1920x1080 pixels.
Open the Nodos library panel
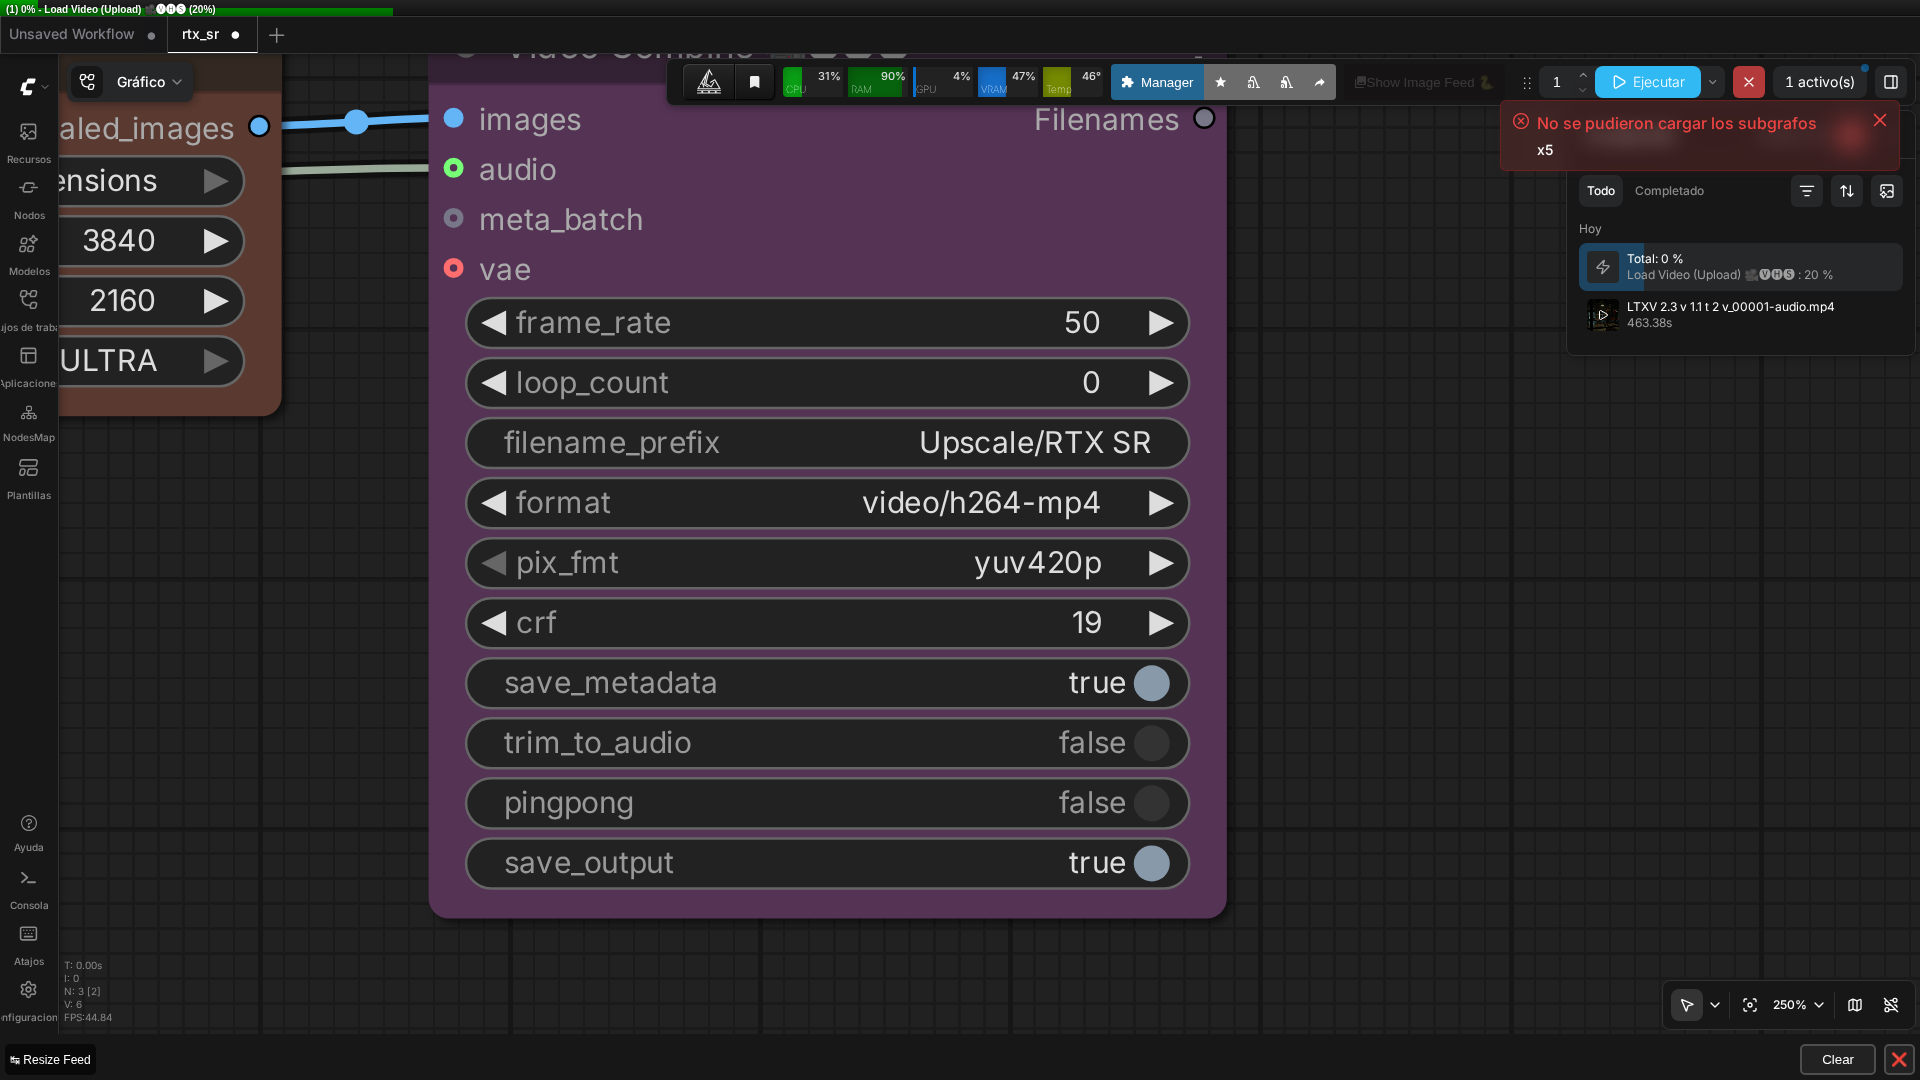tap(28, 197)
